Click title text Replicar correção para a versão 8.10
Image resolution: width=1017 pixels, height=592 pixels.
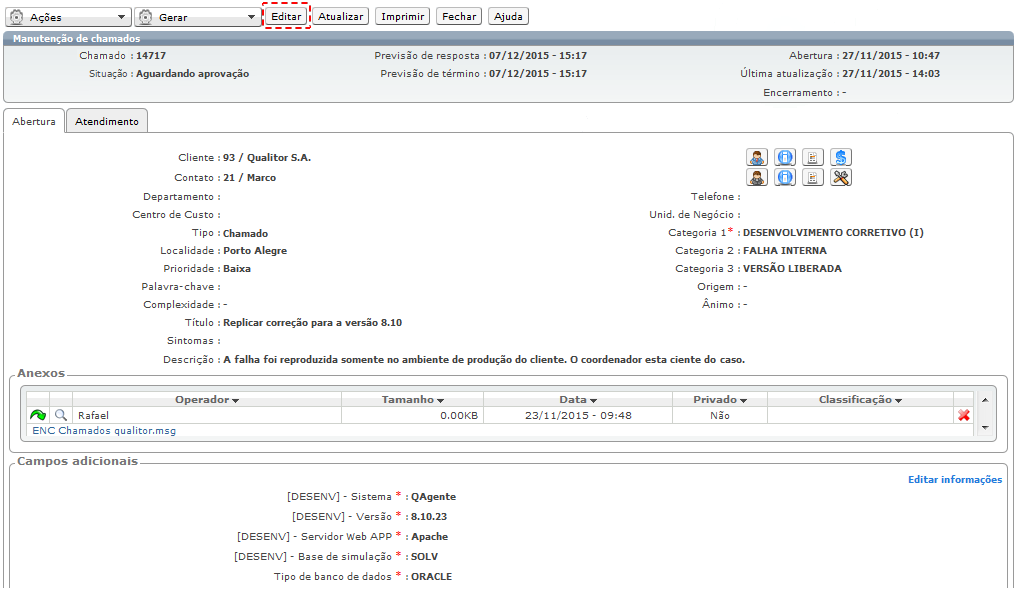click(313, 322)
